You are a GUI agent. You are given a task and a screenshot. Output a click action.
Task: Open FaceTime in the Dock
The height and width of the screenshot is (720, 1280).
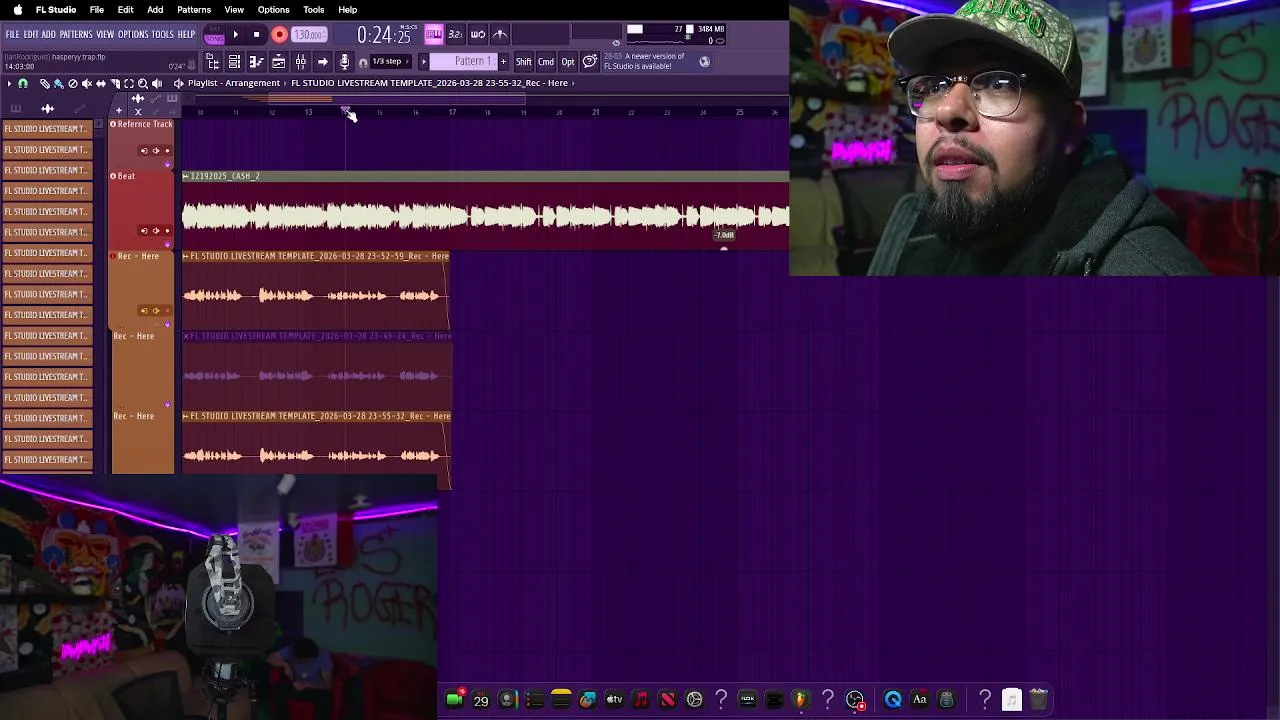pyautogui.click(x=455, y=700)
